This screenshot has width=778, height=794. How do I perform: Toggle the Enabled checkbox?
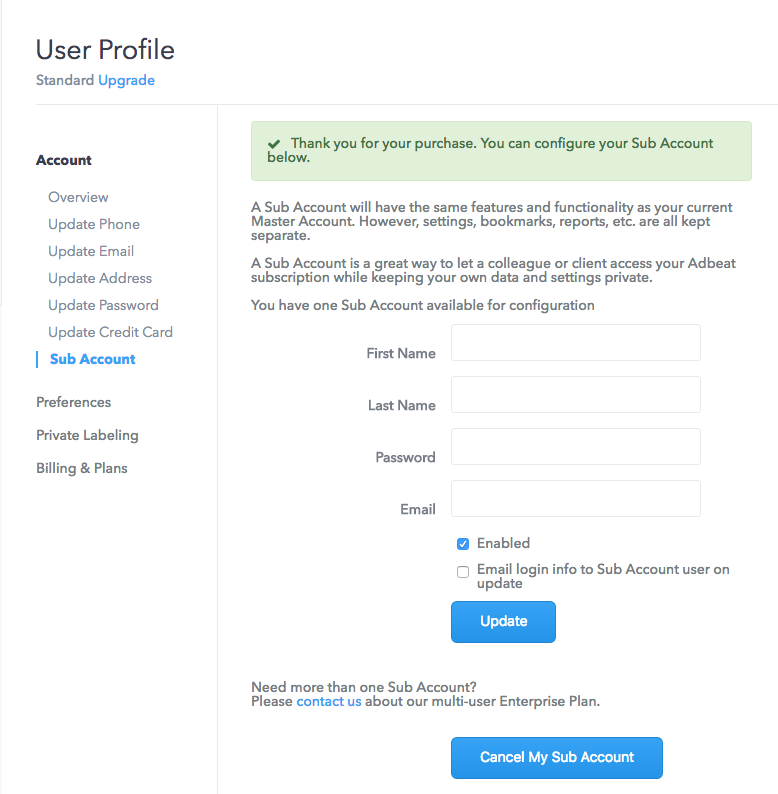click(x=463, y=544)
